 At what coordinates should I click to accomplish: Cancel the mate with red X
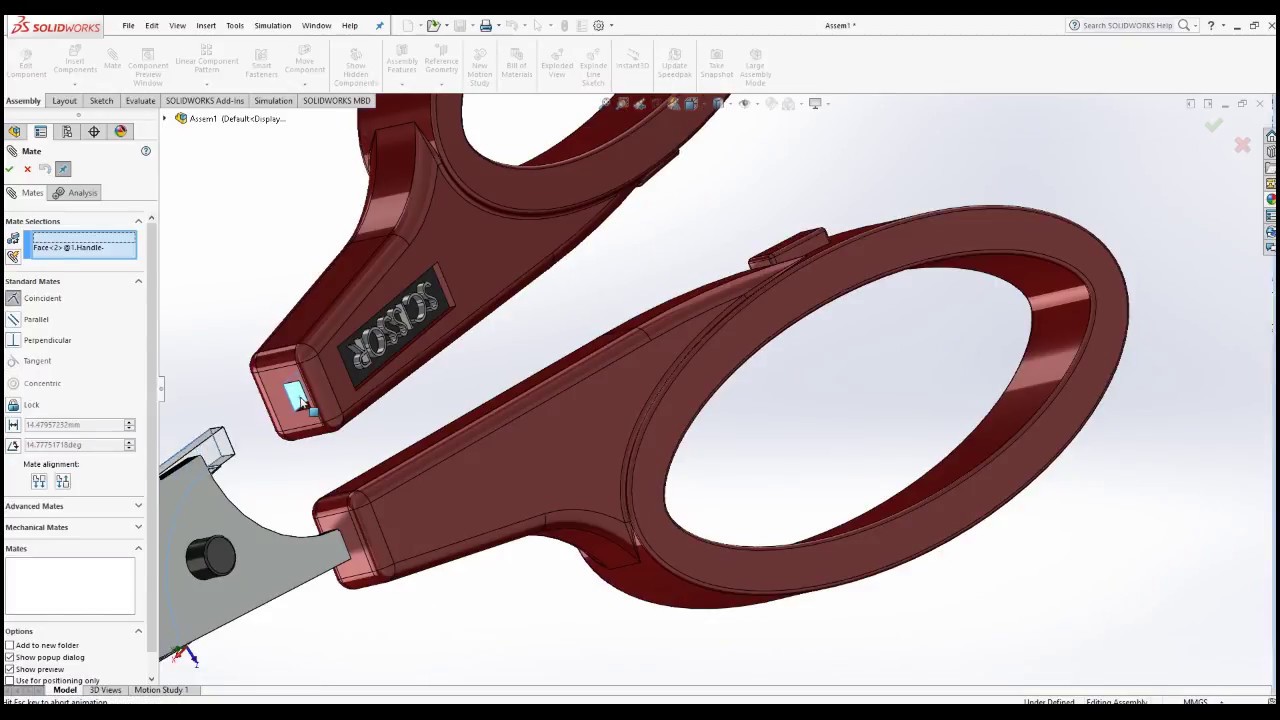27,169
